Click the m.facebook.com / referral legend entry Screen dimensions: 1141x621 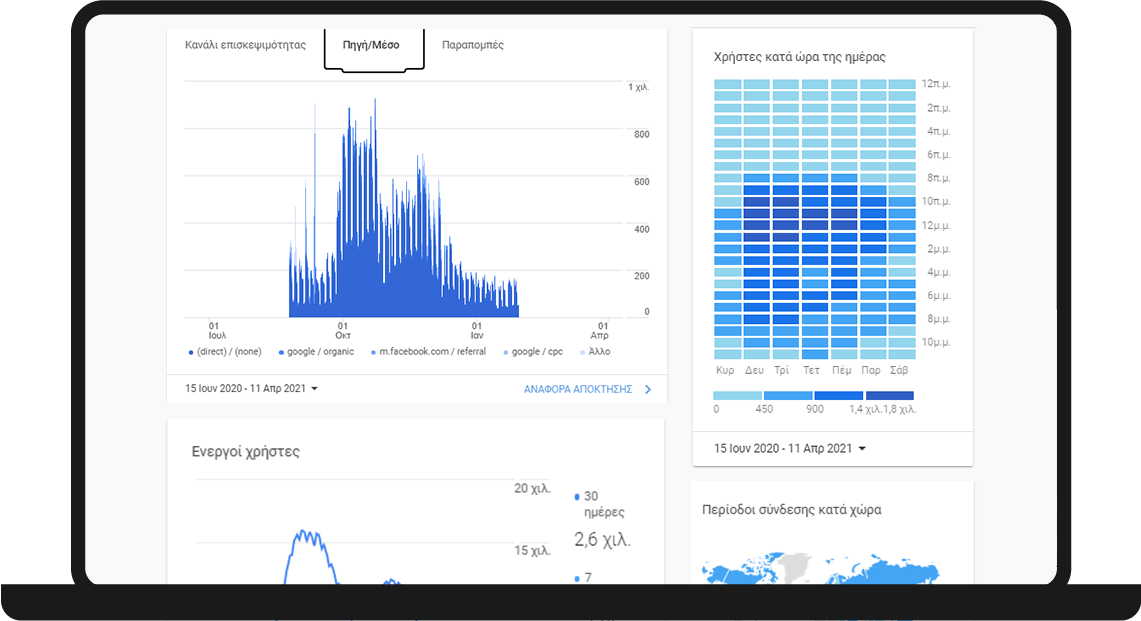[x=429, y=352]
